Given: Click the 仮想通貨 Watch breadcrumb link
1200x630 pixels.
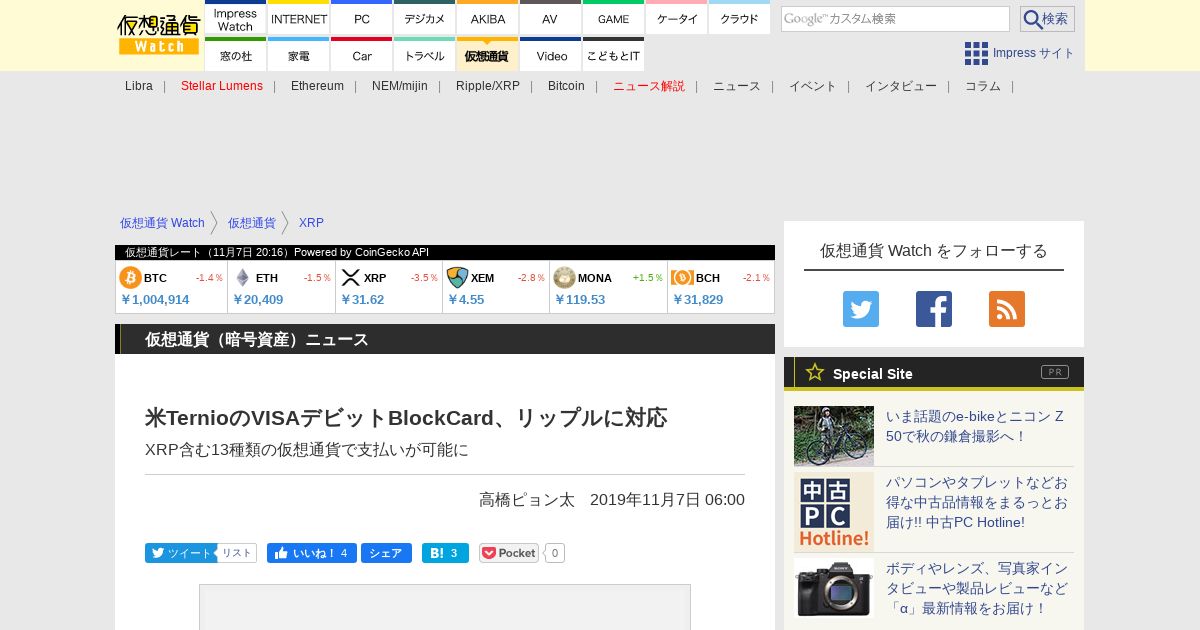Looking at the screenshot, I should coord(162,223).
